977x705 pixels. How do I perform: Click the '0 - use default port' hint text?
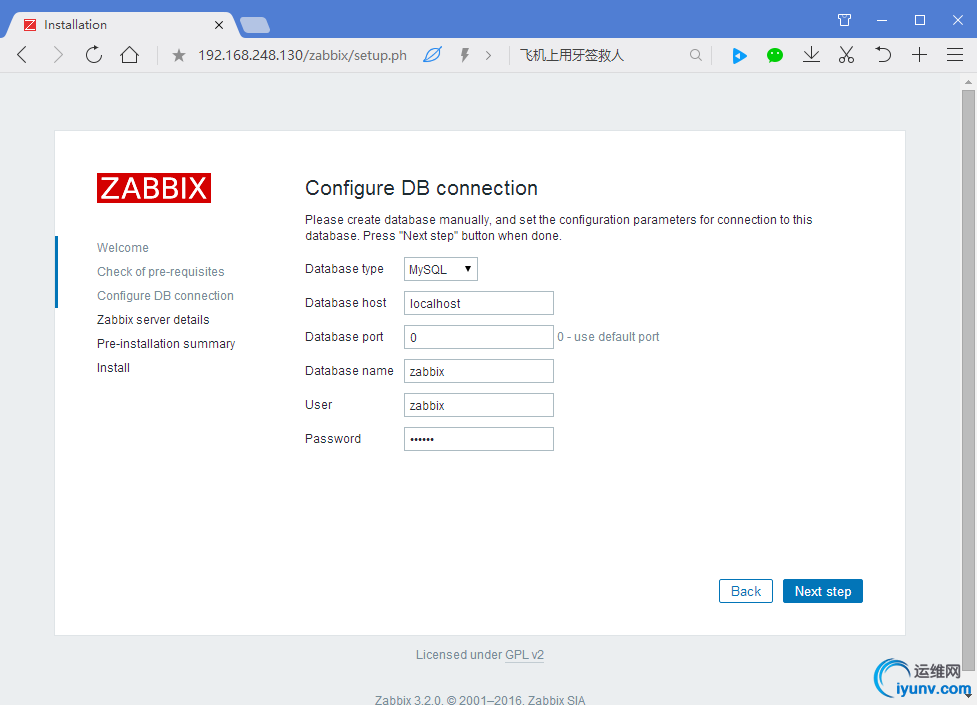tap(608, 337)
